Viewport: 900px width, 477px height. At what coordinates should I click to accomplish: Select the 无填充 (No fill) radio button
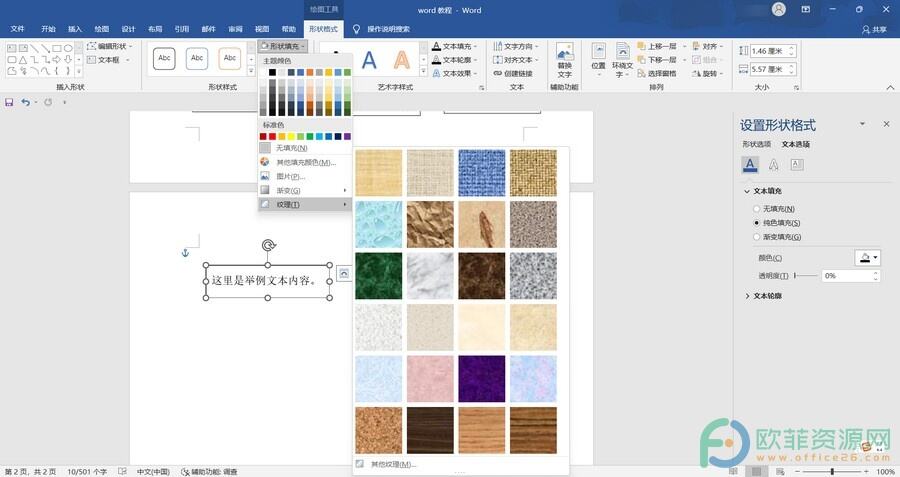coord(756,208)
